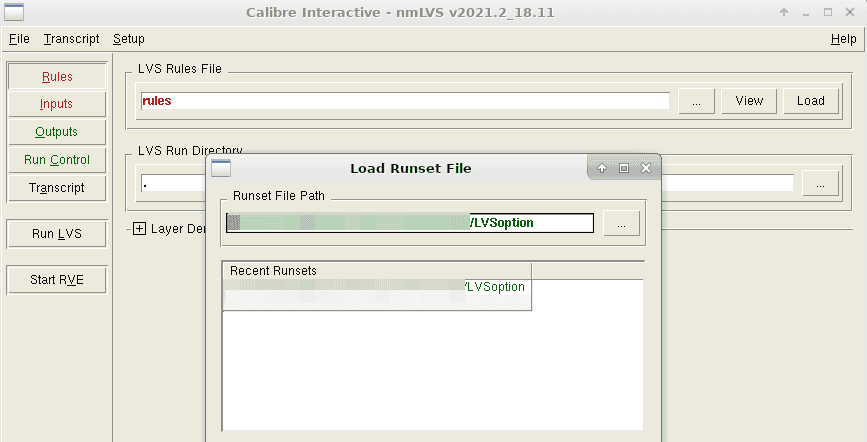Click Load for the LVS rules file
867x442 pixels.
[x=811, y=101]
